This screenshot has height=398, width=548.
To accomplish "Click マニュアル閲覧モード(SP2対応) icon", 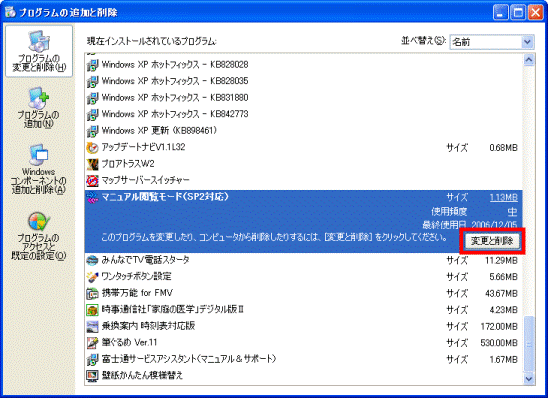I will tap(92, 197).
